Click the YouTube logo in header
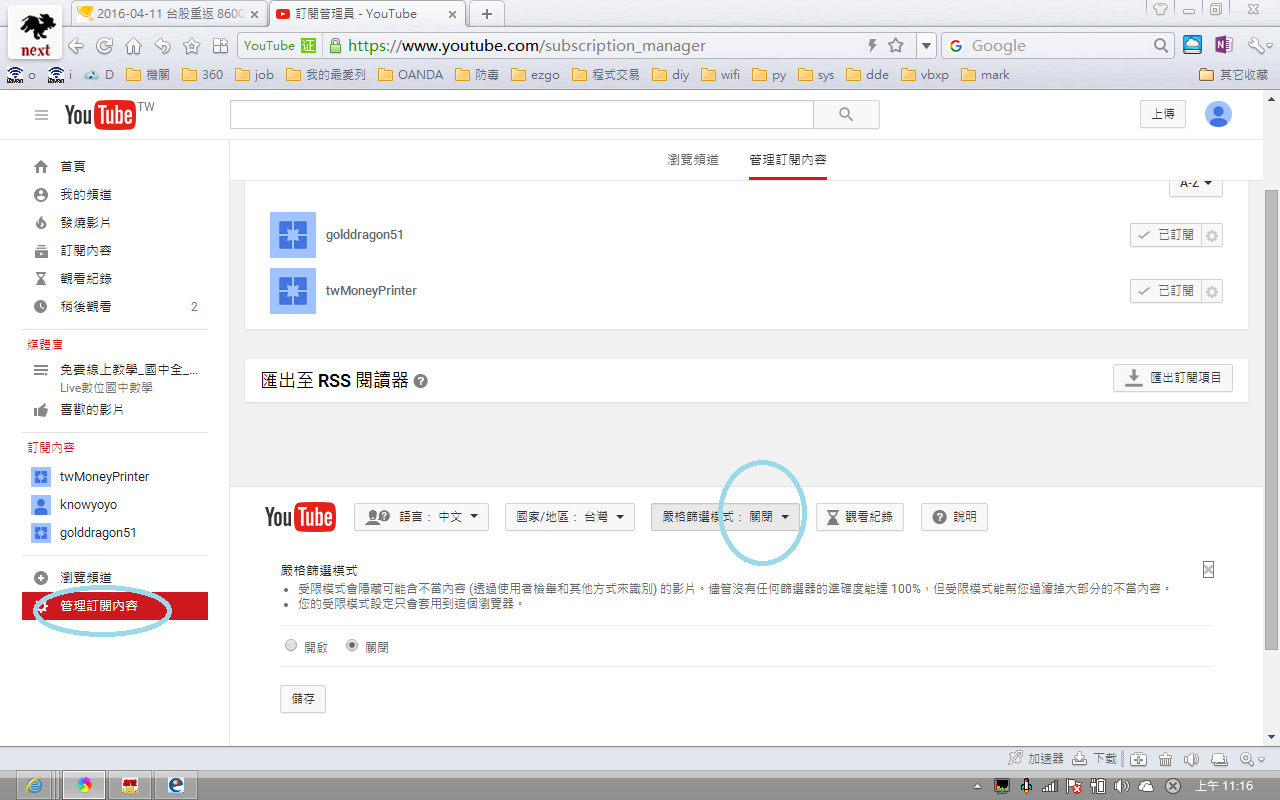 point(100,115)
